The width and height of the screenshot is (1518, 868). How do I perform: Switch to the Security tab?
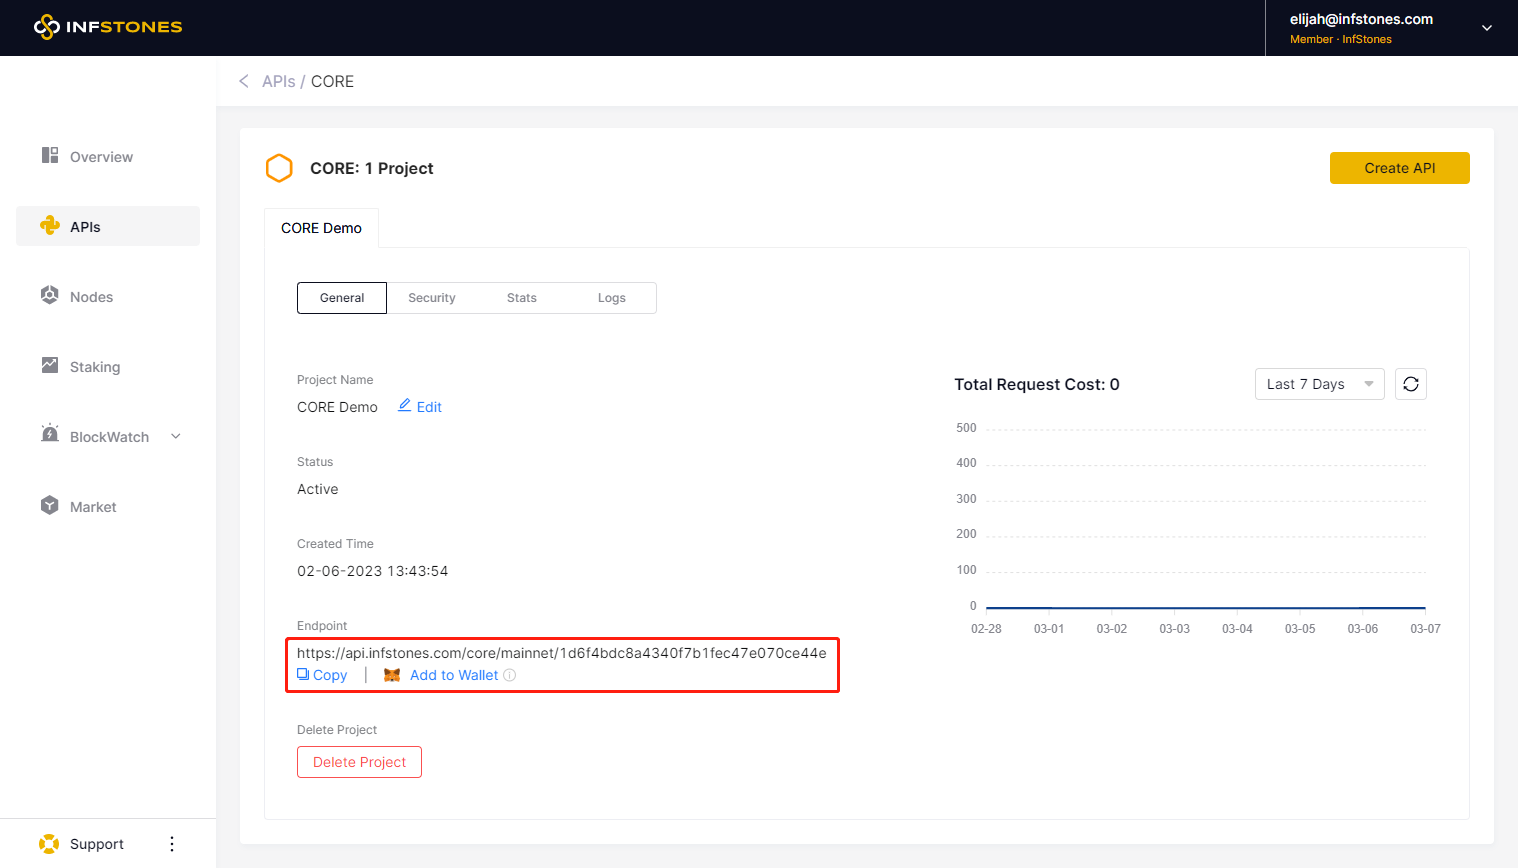click(x=432, y=298)
